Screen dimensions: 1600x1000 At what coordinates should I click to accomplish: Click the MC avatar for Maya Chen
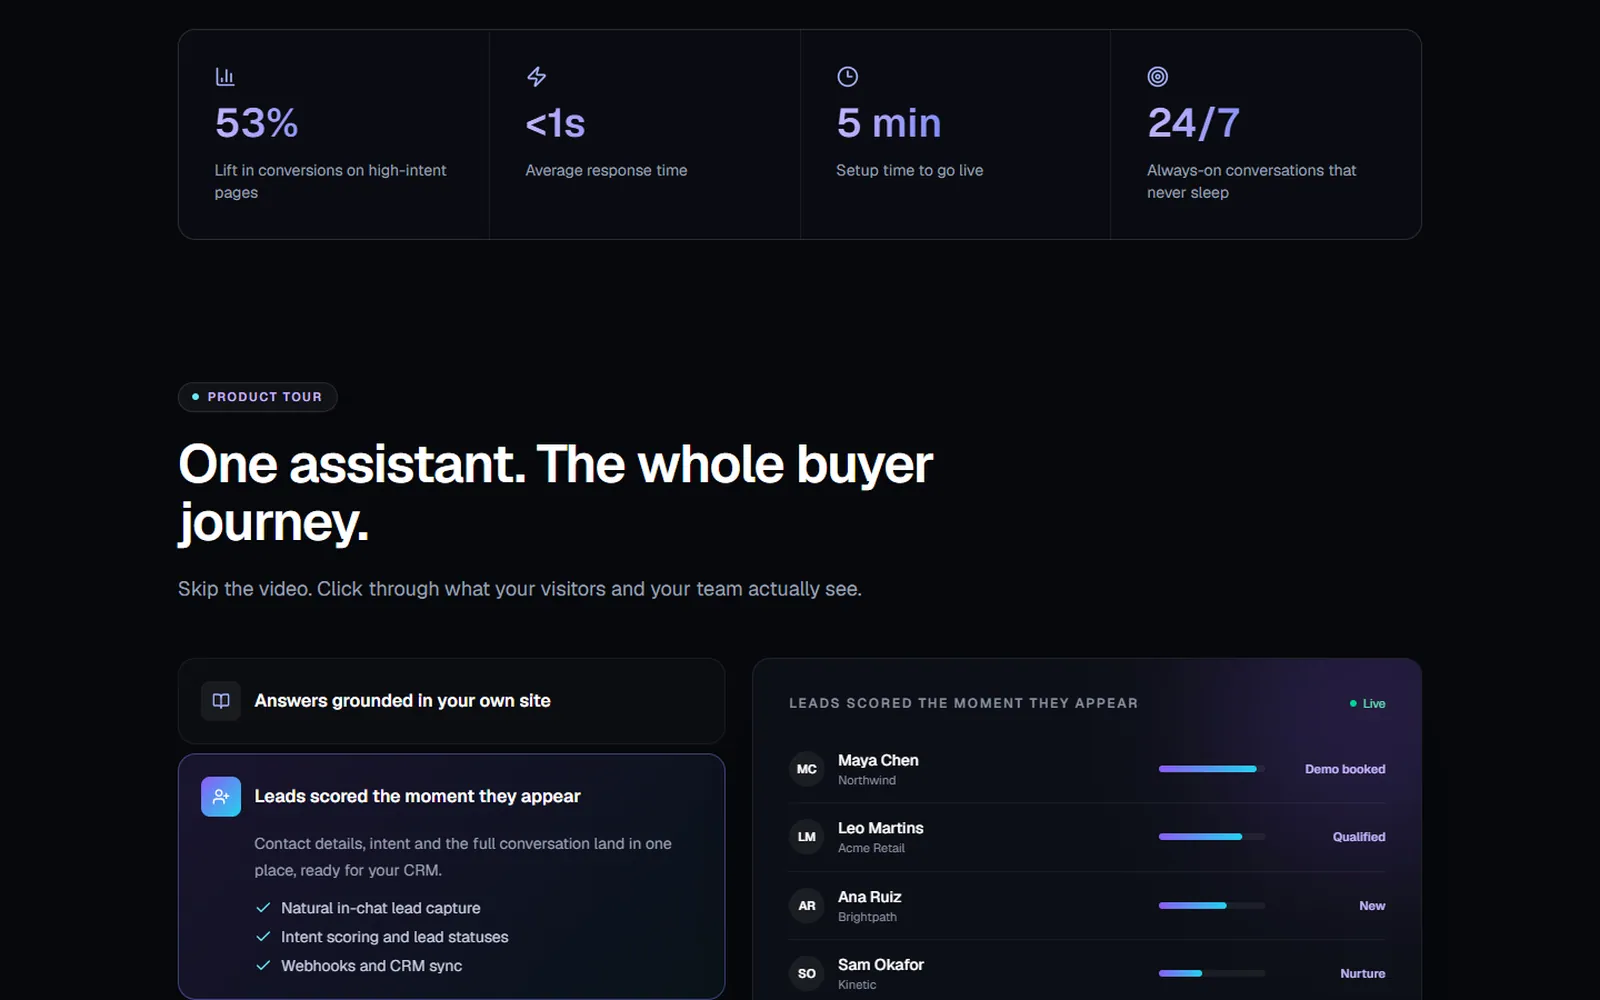807,769
